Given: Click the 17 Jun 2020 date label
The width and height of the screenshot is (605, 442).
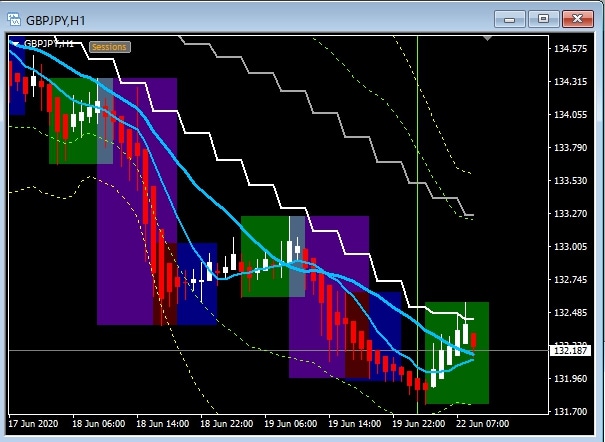Looking at the screenshot, I should pyautogui.click(x=33, y=424).
